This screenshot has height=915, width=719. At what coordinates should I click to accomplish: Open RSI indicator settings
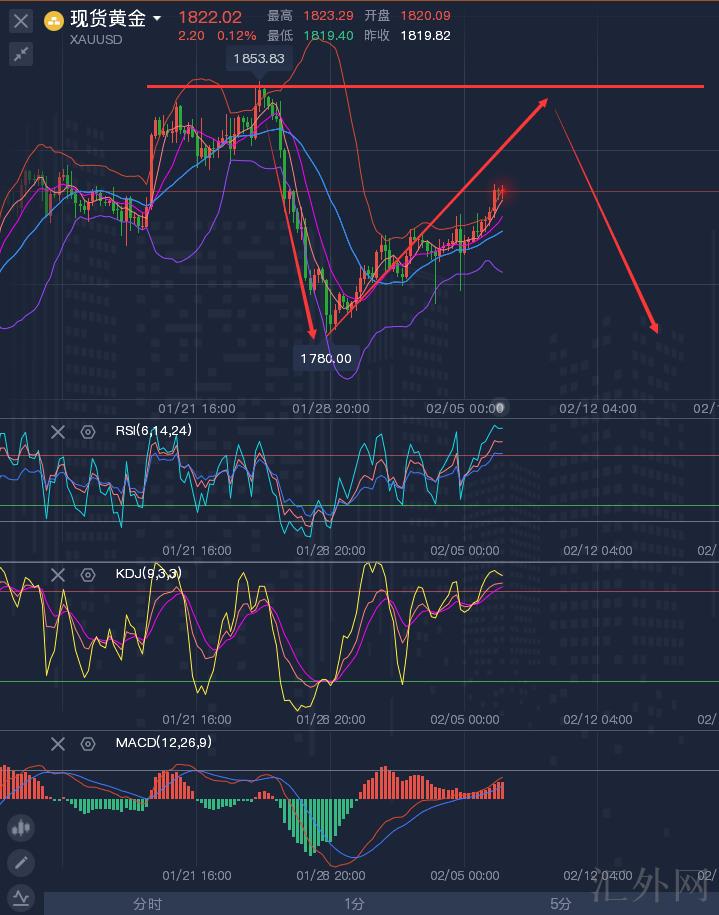(88, 431)
